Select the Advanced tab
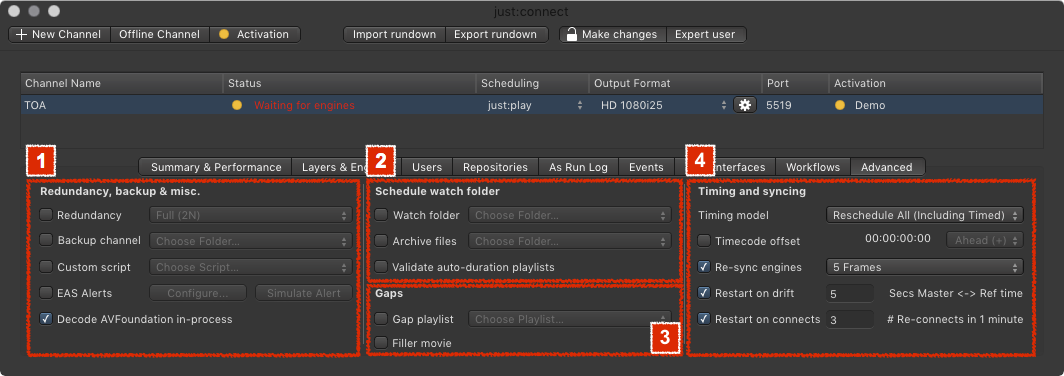The image size is (1064, 376). point(887,167)
